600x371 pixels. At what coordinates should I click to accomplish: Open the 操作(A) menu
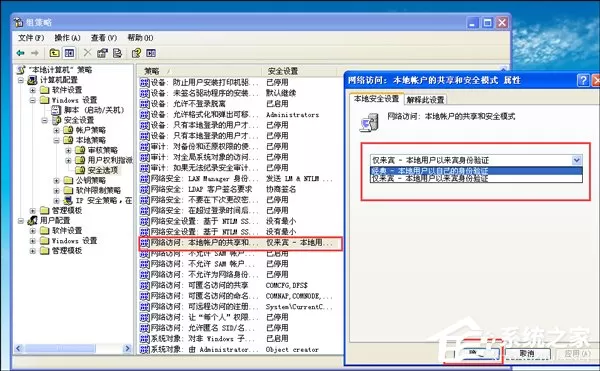click(x=67, y=38)
